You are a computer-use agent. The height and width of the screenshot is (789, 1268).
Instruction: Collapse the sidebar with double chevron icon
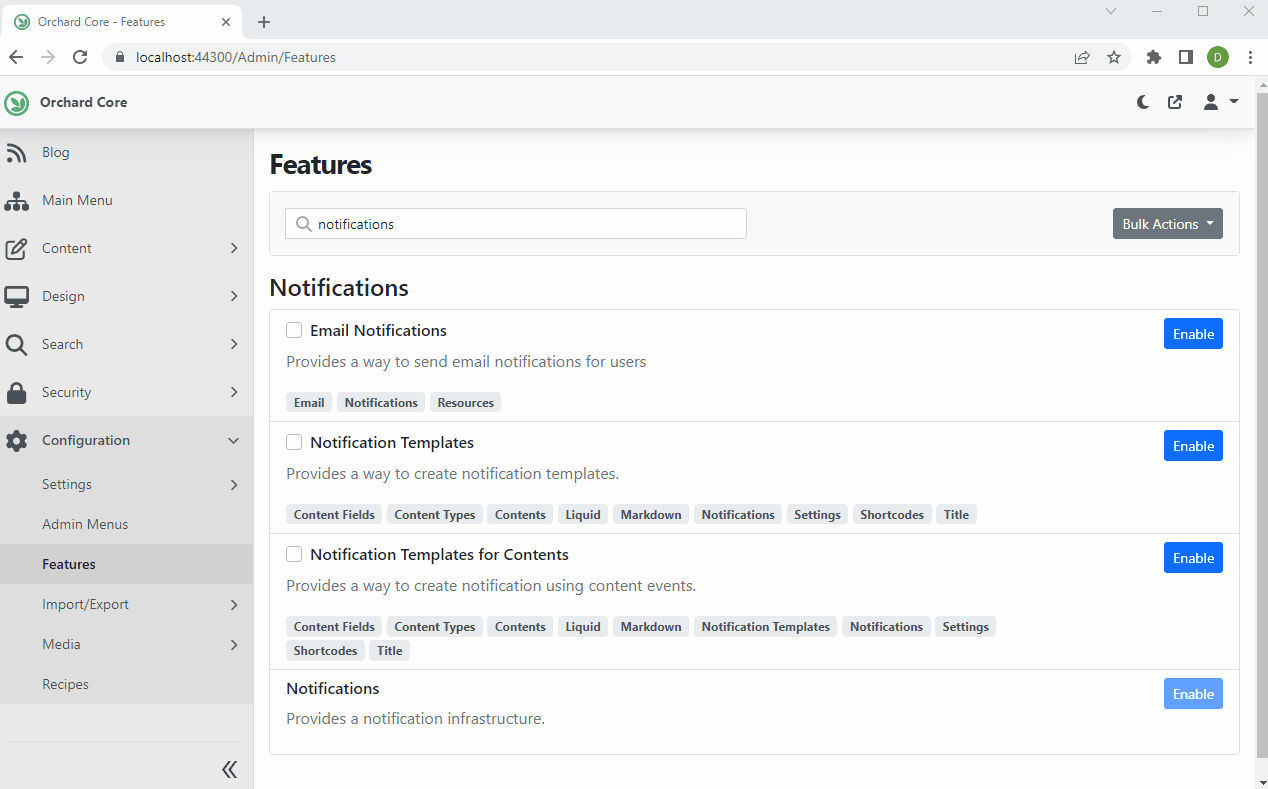(x=230, y=769)
